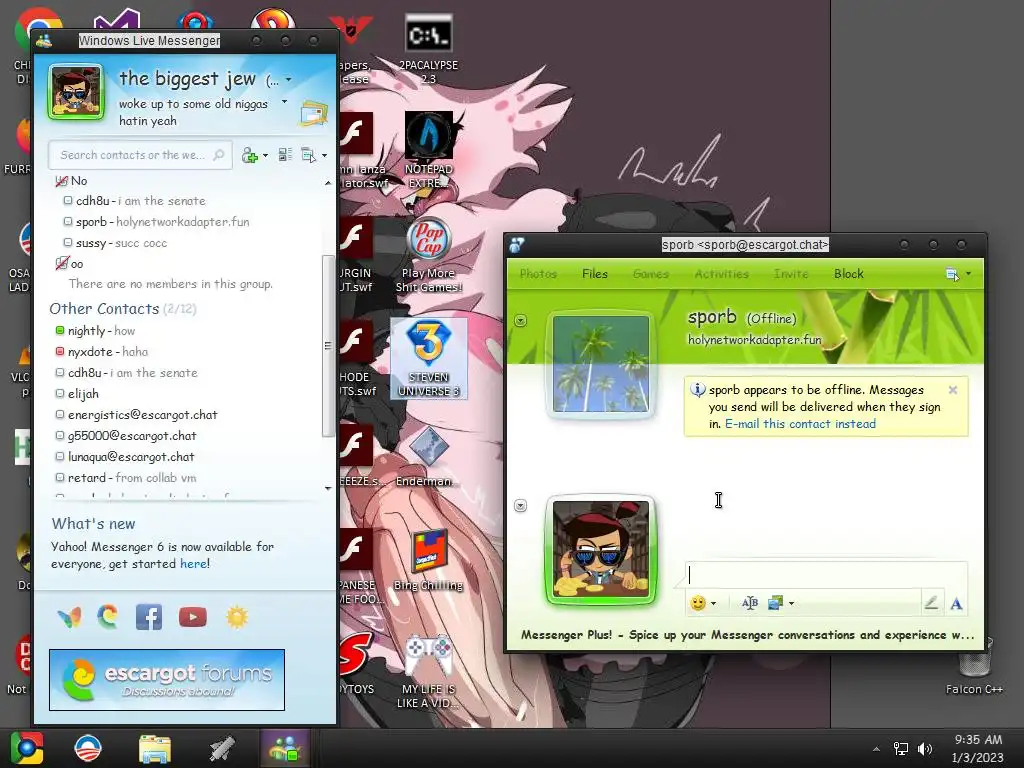Select contact g55000@escargot.chat
The width and height of the screenshot is (1024, 768).
[x=125, y=436]
